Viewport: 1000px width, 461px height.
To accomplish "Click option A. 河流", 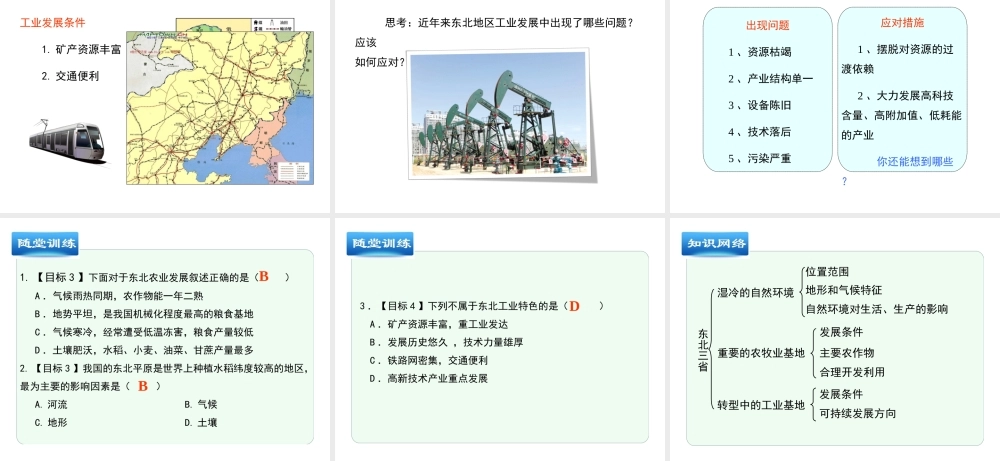I will click(x=51, y=404).
